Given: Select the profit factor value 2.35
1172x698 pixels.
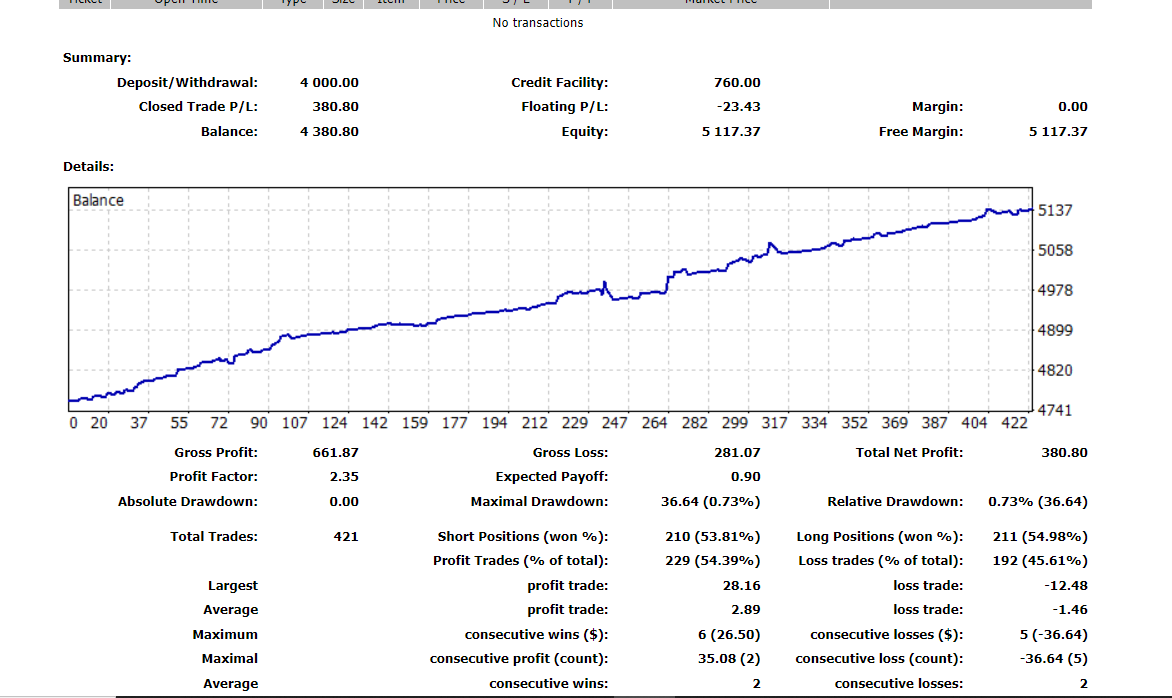Looking at the screenshot, I should point(344,476).
